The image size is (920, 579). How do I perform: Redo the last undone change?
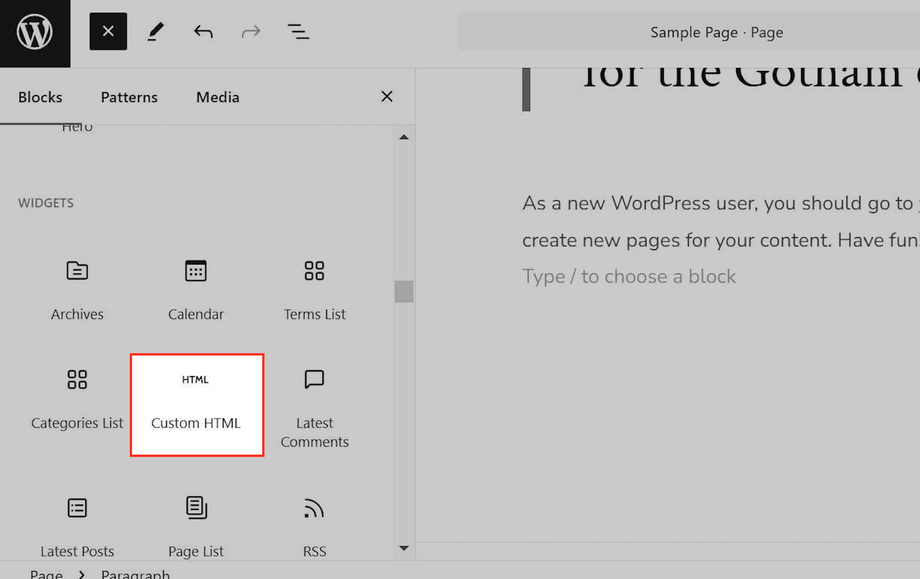coord(251,32)
